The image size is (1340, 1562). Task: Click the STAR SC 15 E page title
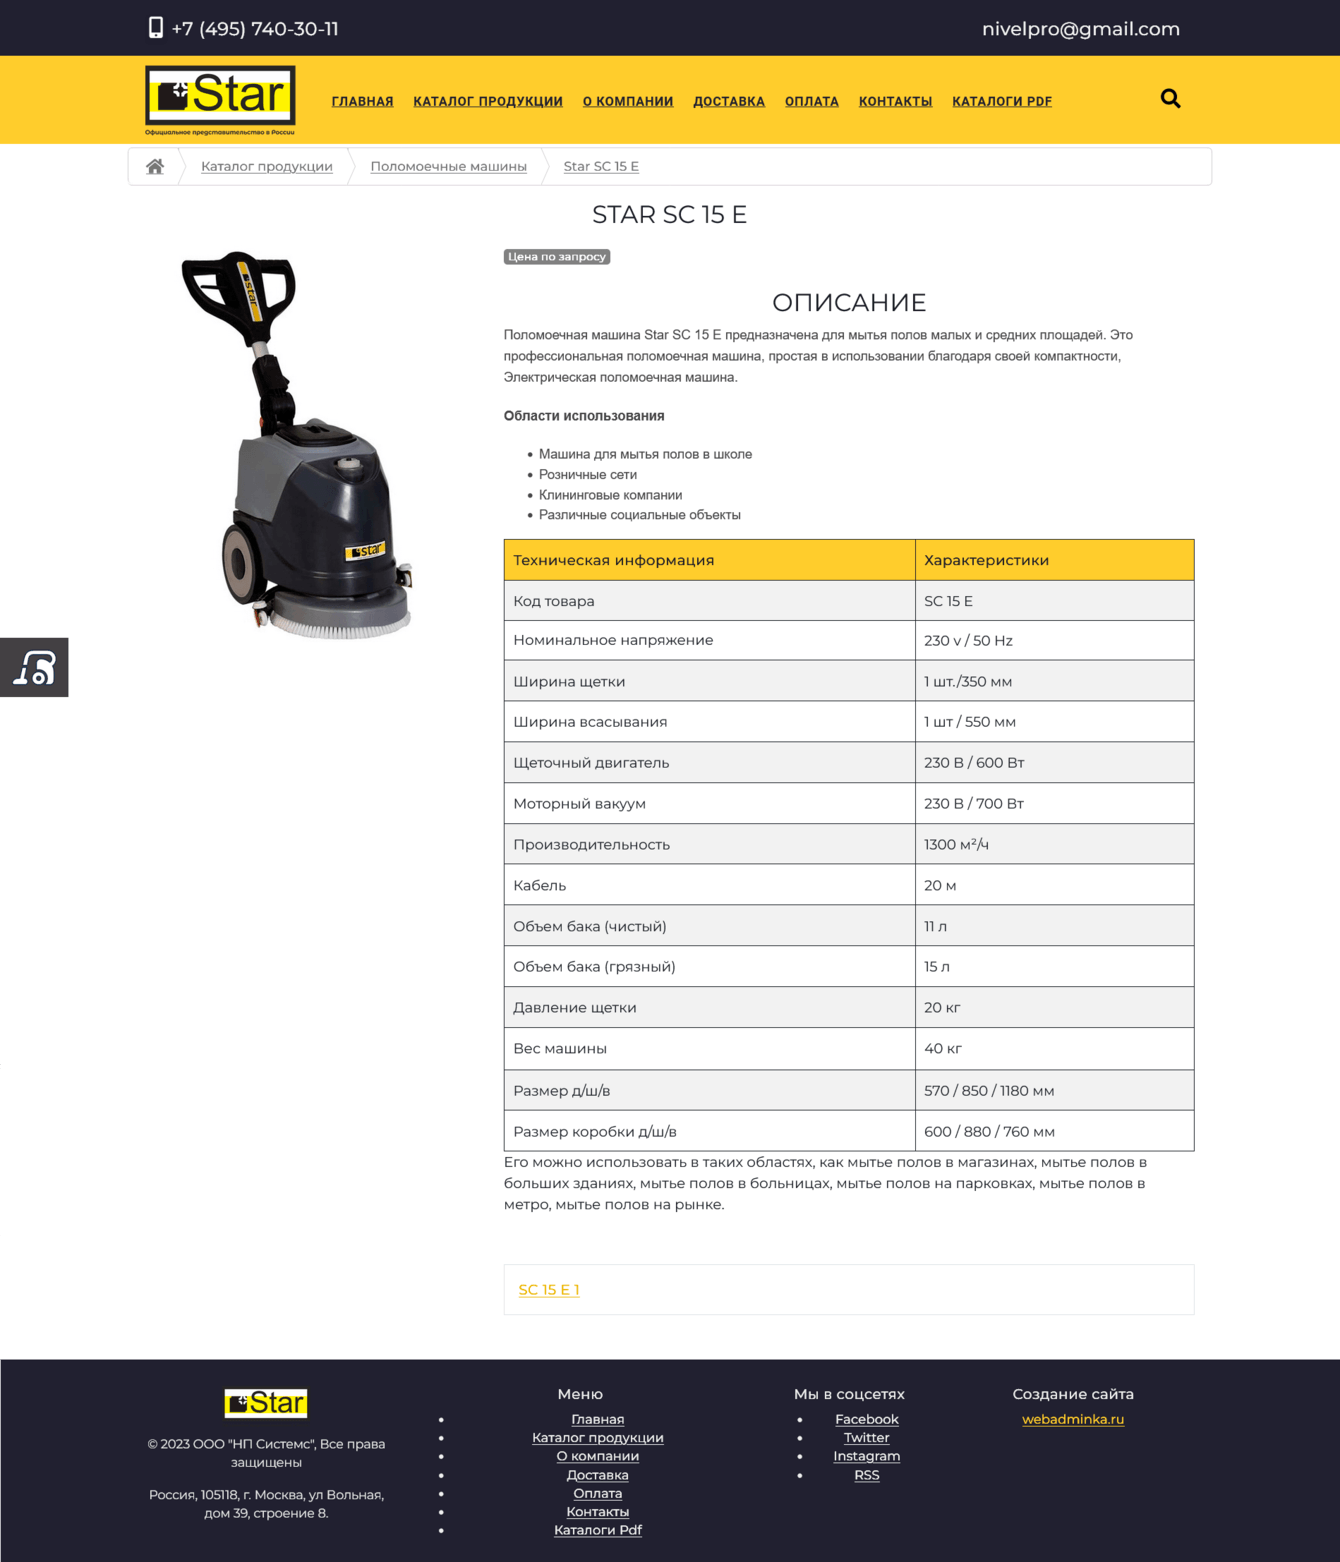[x=670, y=215]
